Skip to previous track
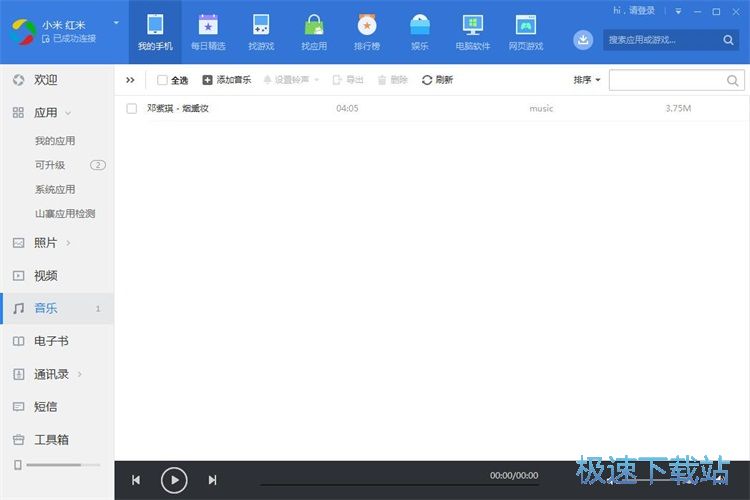The width and height of the screenshot is (750, 500). click(136, 480)
